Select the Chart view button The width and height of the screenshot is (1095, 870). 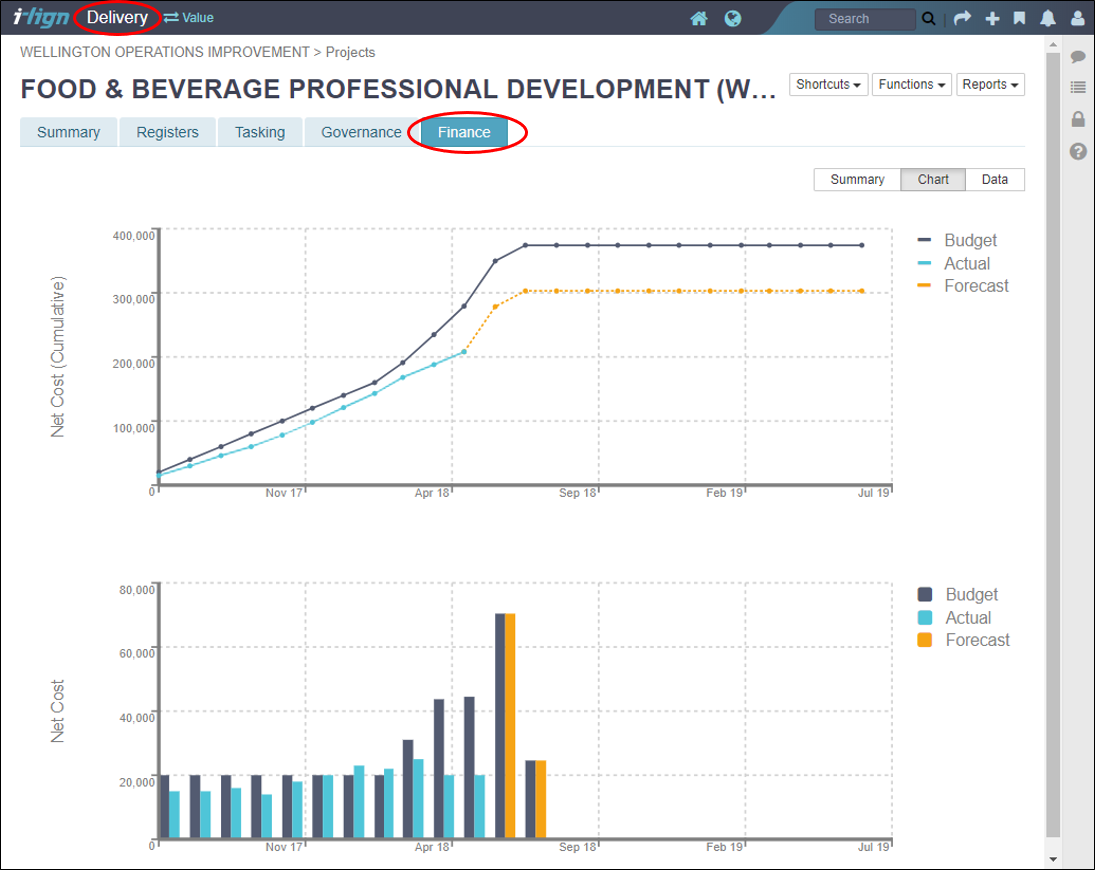933,179
